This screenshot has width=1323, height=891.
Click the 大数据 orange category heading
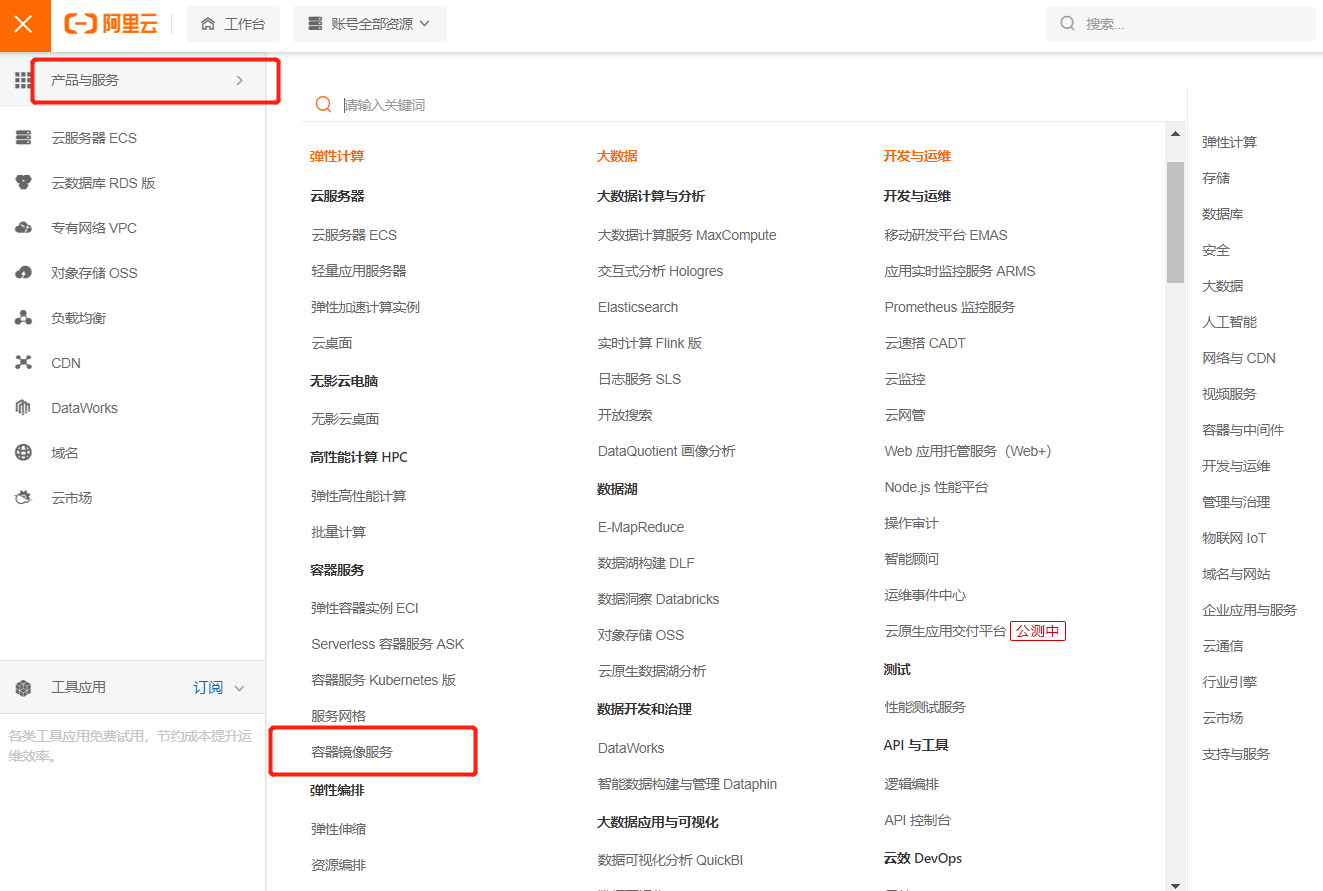pos(617,156)
